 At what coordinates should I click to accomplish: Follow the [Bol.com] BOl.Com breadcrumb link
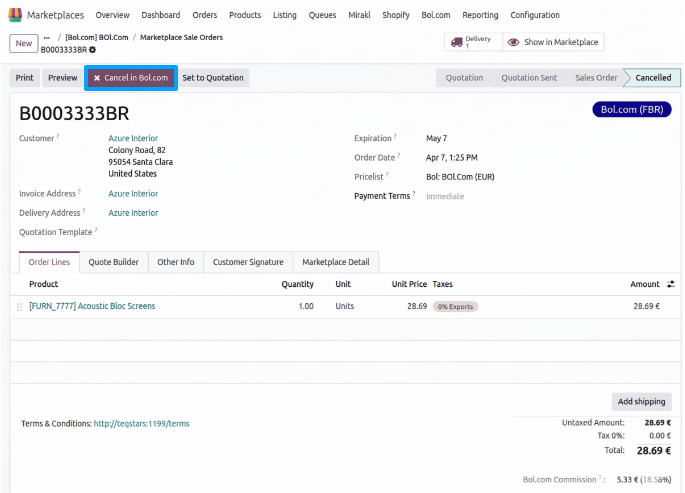[x=97, y=38]
